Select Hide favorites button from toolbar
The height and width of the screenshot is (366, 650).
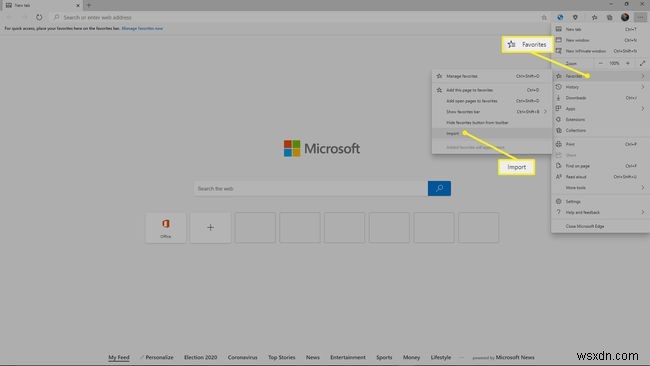click(x=492, y=123)
